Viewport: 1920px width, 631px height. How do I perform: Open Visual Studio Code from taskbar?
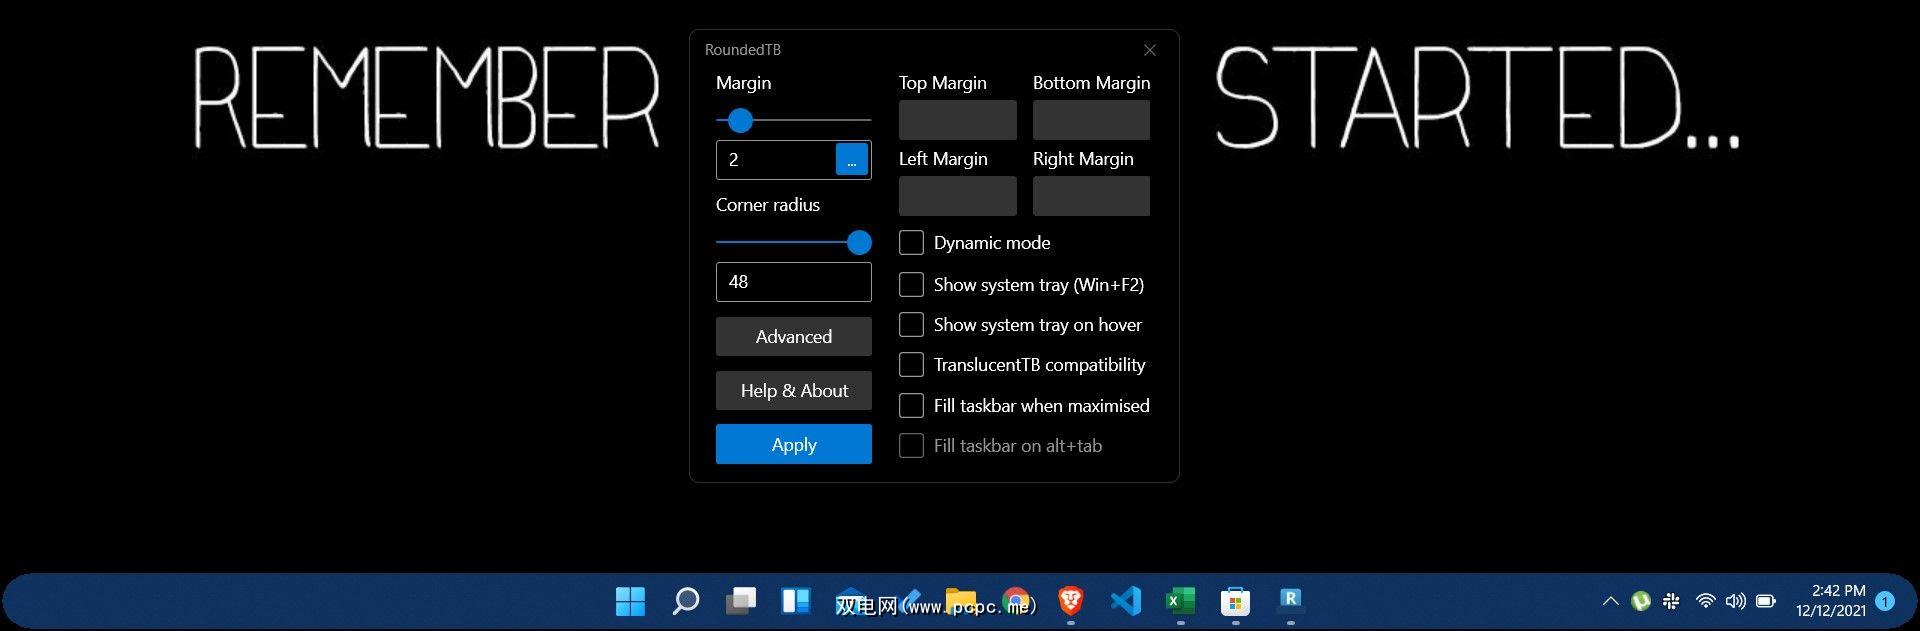point(1126,600)
